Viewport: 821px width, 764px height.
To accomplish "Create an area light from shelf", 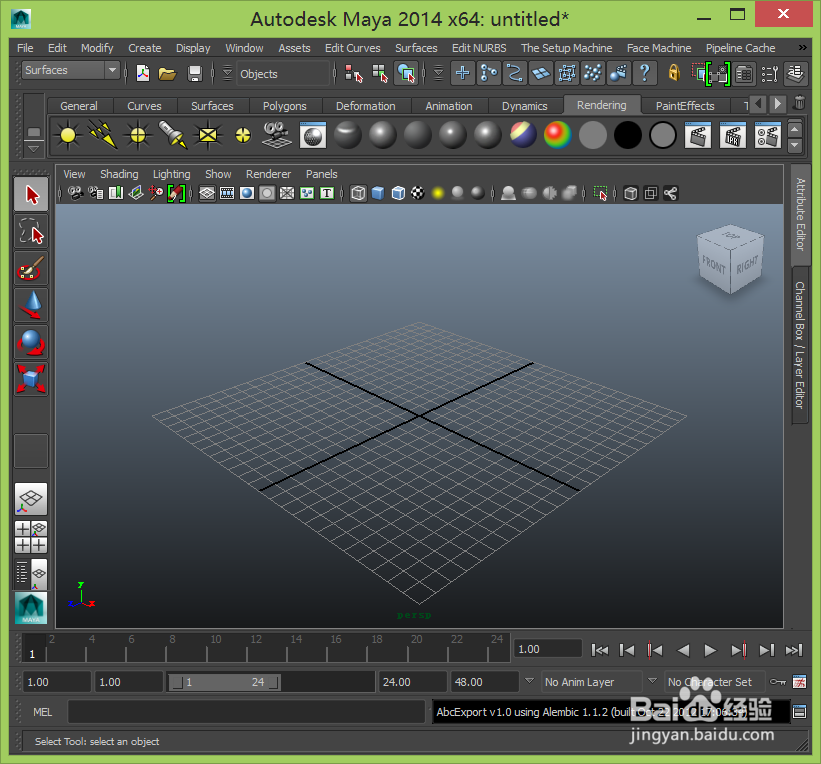I will [x=208, y=136].
